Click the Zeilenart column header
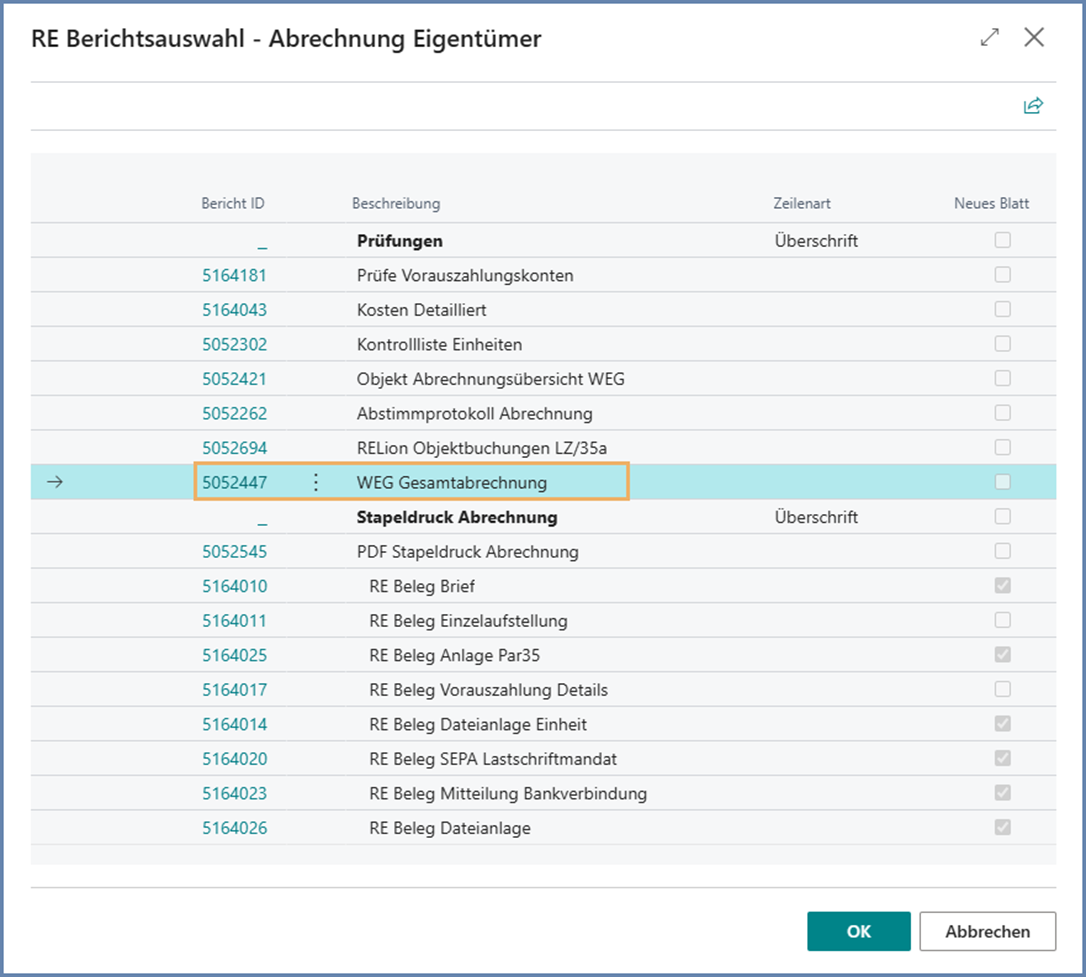Viewport: 1086px width, 977px height. (x=802, y=204)
